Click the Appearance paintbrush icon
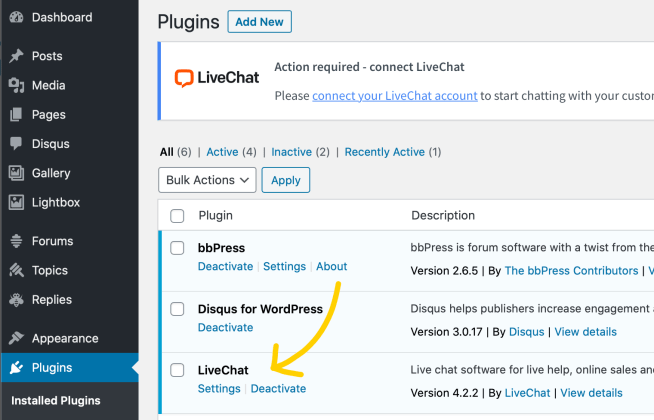Screen dimensions: 654x420 coord(16,338)
